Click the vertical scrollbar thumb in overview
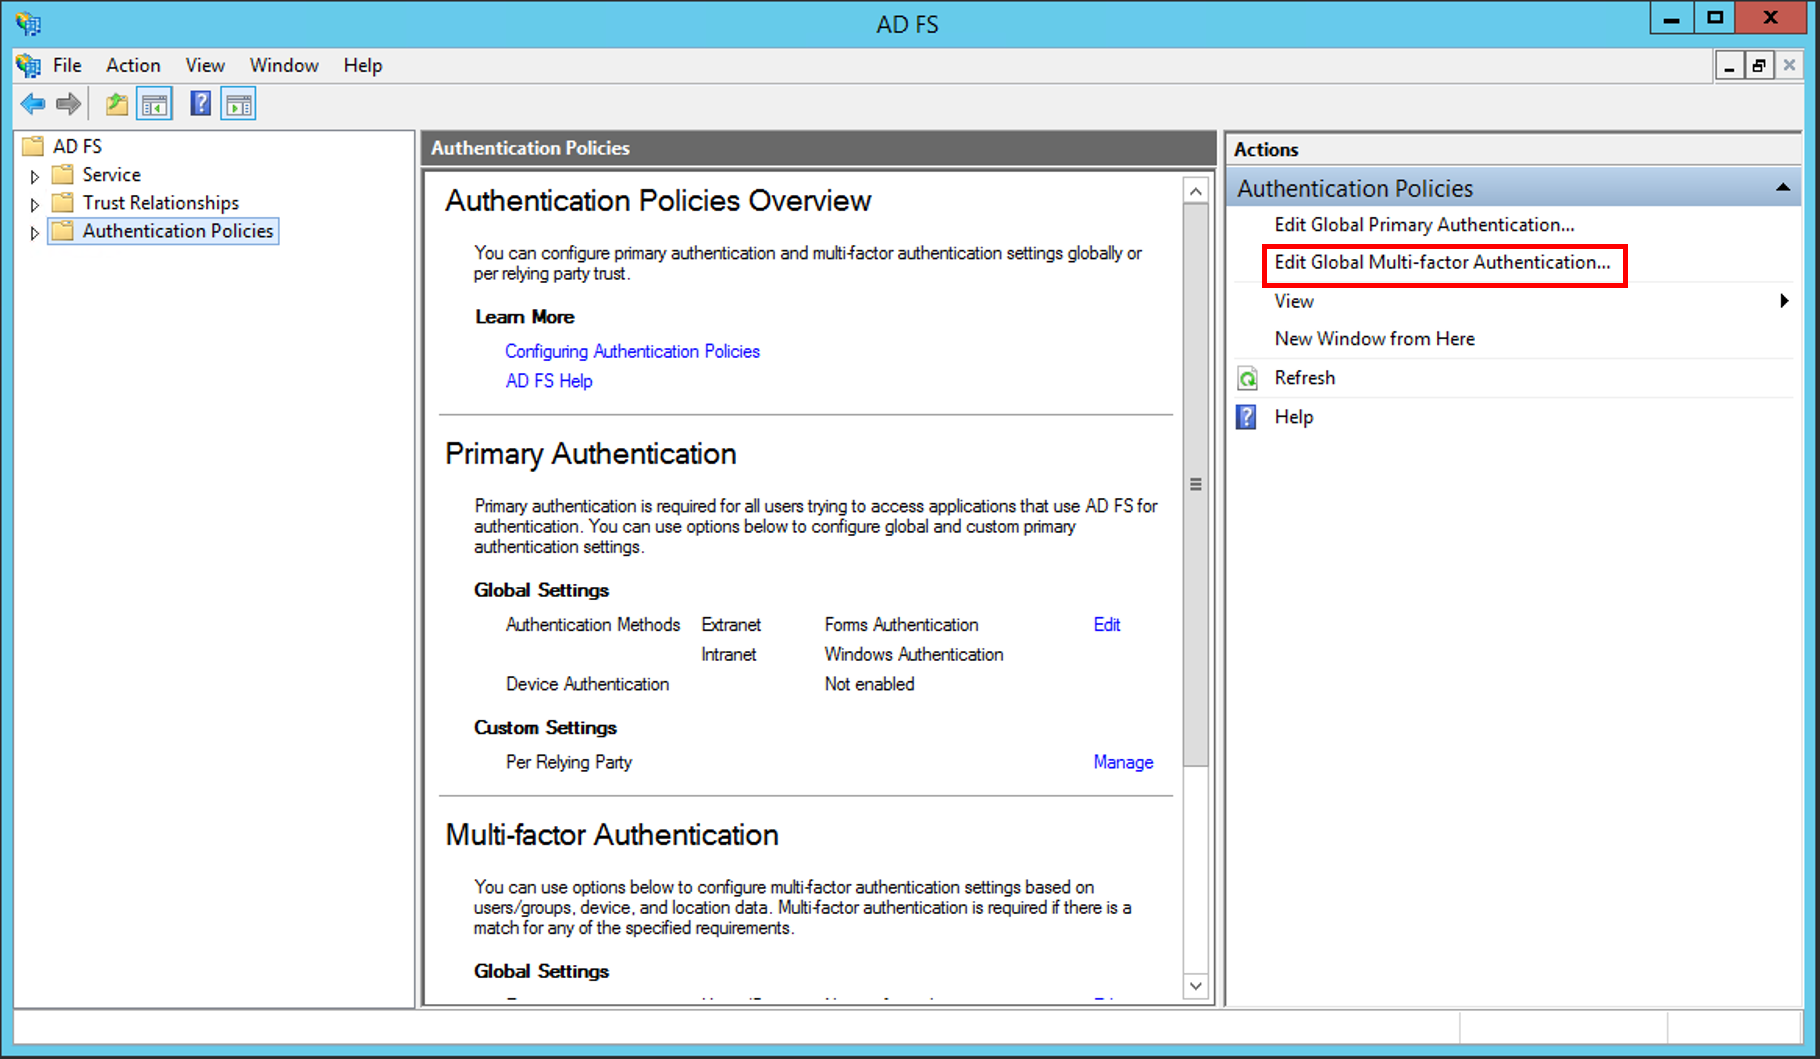 click(x=1195, y=485)
